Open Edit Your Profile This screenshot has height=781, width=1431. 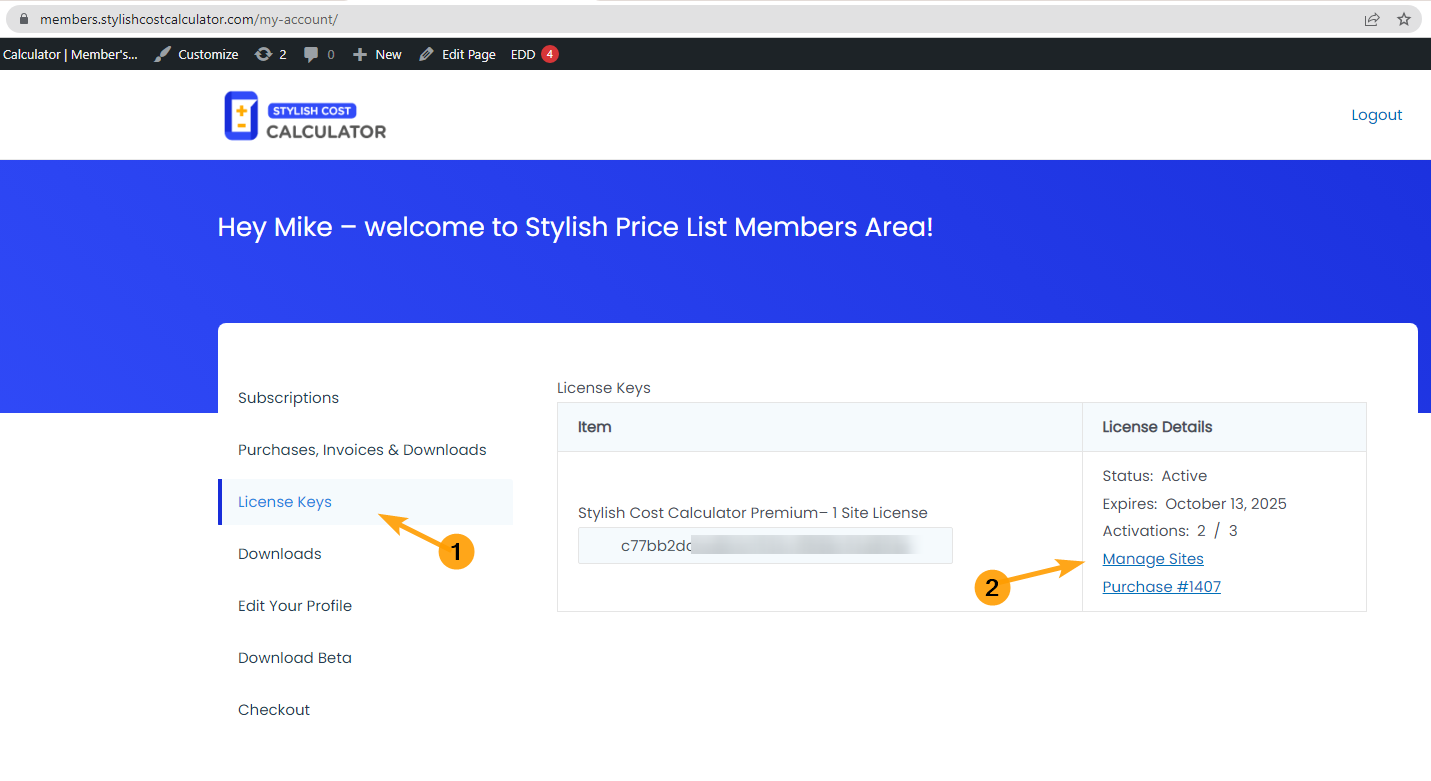coord(295,606)
